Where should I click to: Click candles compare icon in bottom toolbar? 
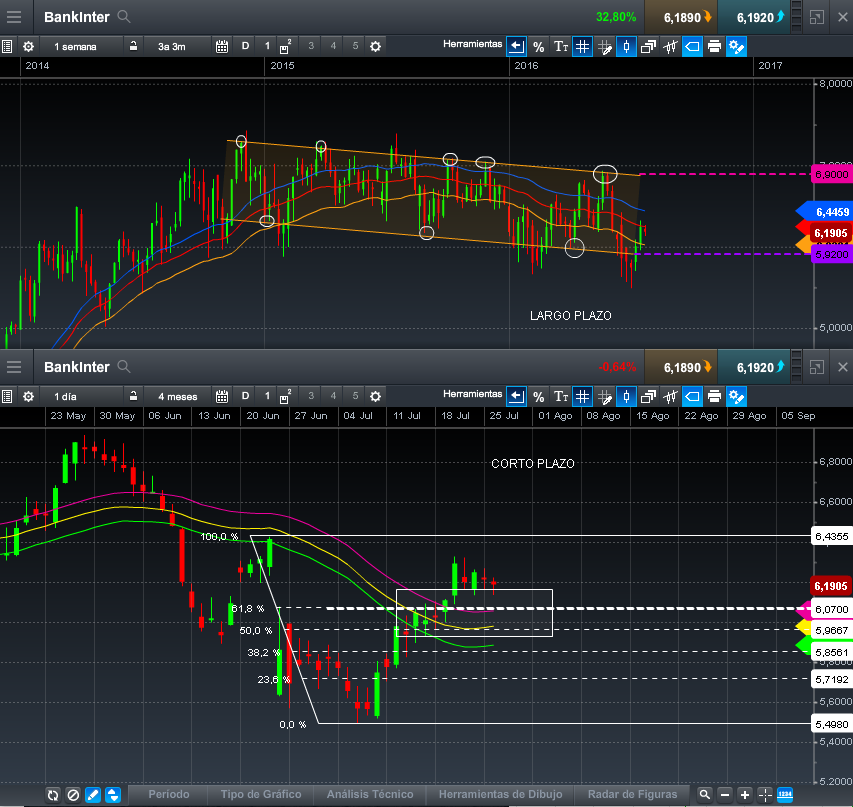(670, 397)
